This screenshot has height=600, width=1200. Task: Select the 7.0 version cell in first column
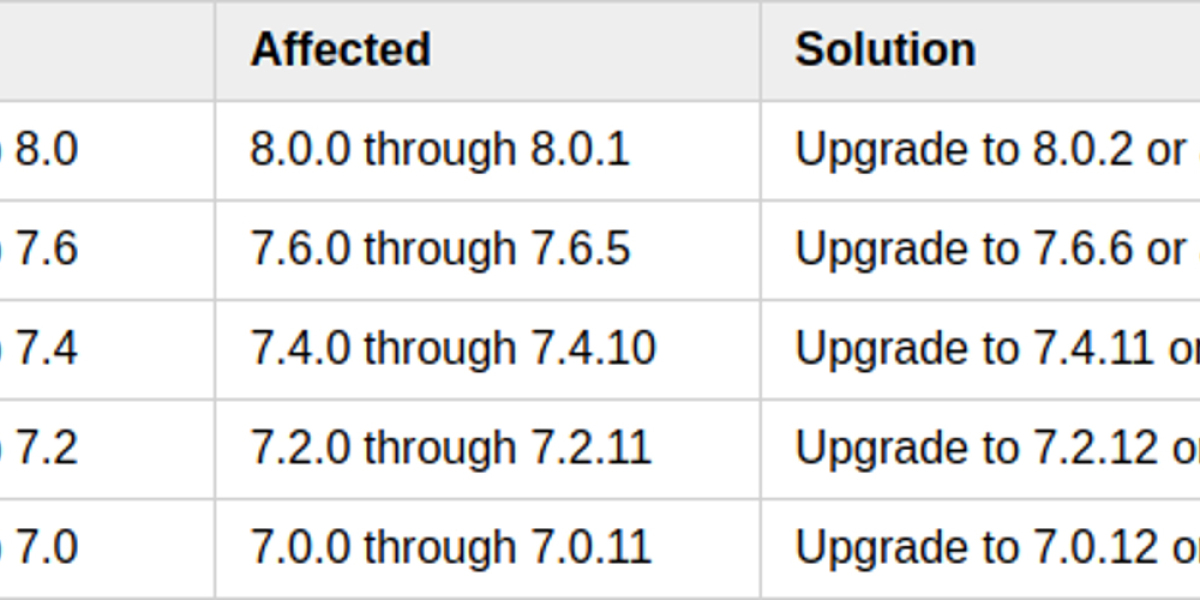46,548
